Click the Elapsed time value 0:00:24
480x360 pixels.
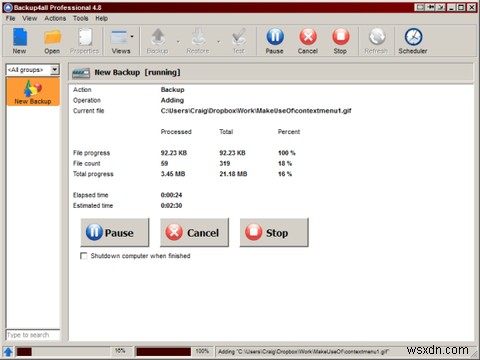pyautogui.click(x=171, y=195)
